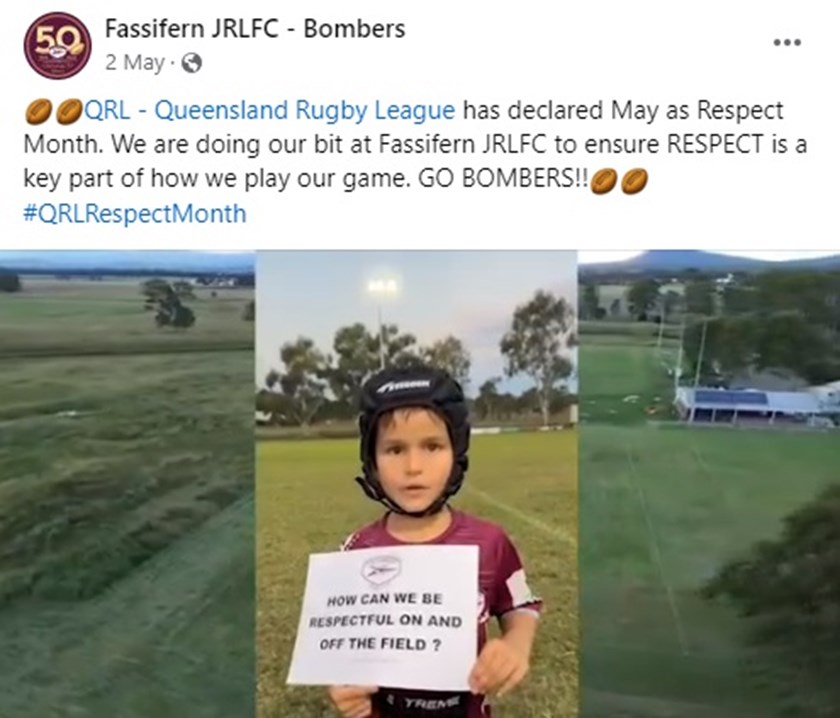Click the second rugby ball emoji before QRL

(x=68, y=110)
